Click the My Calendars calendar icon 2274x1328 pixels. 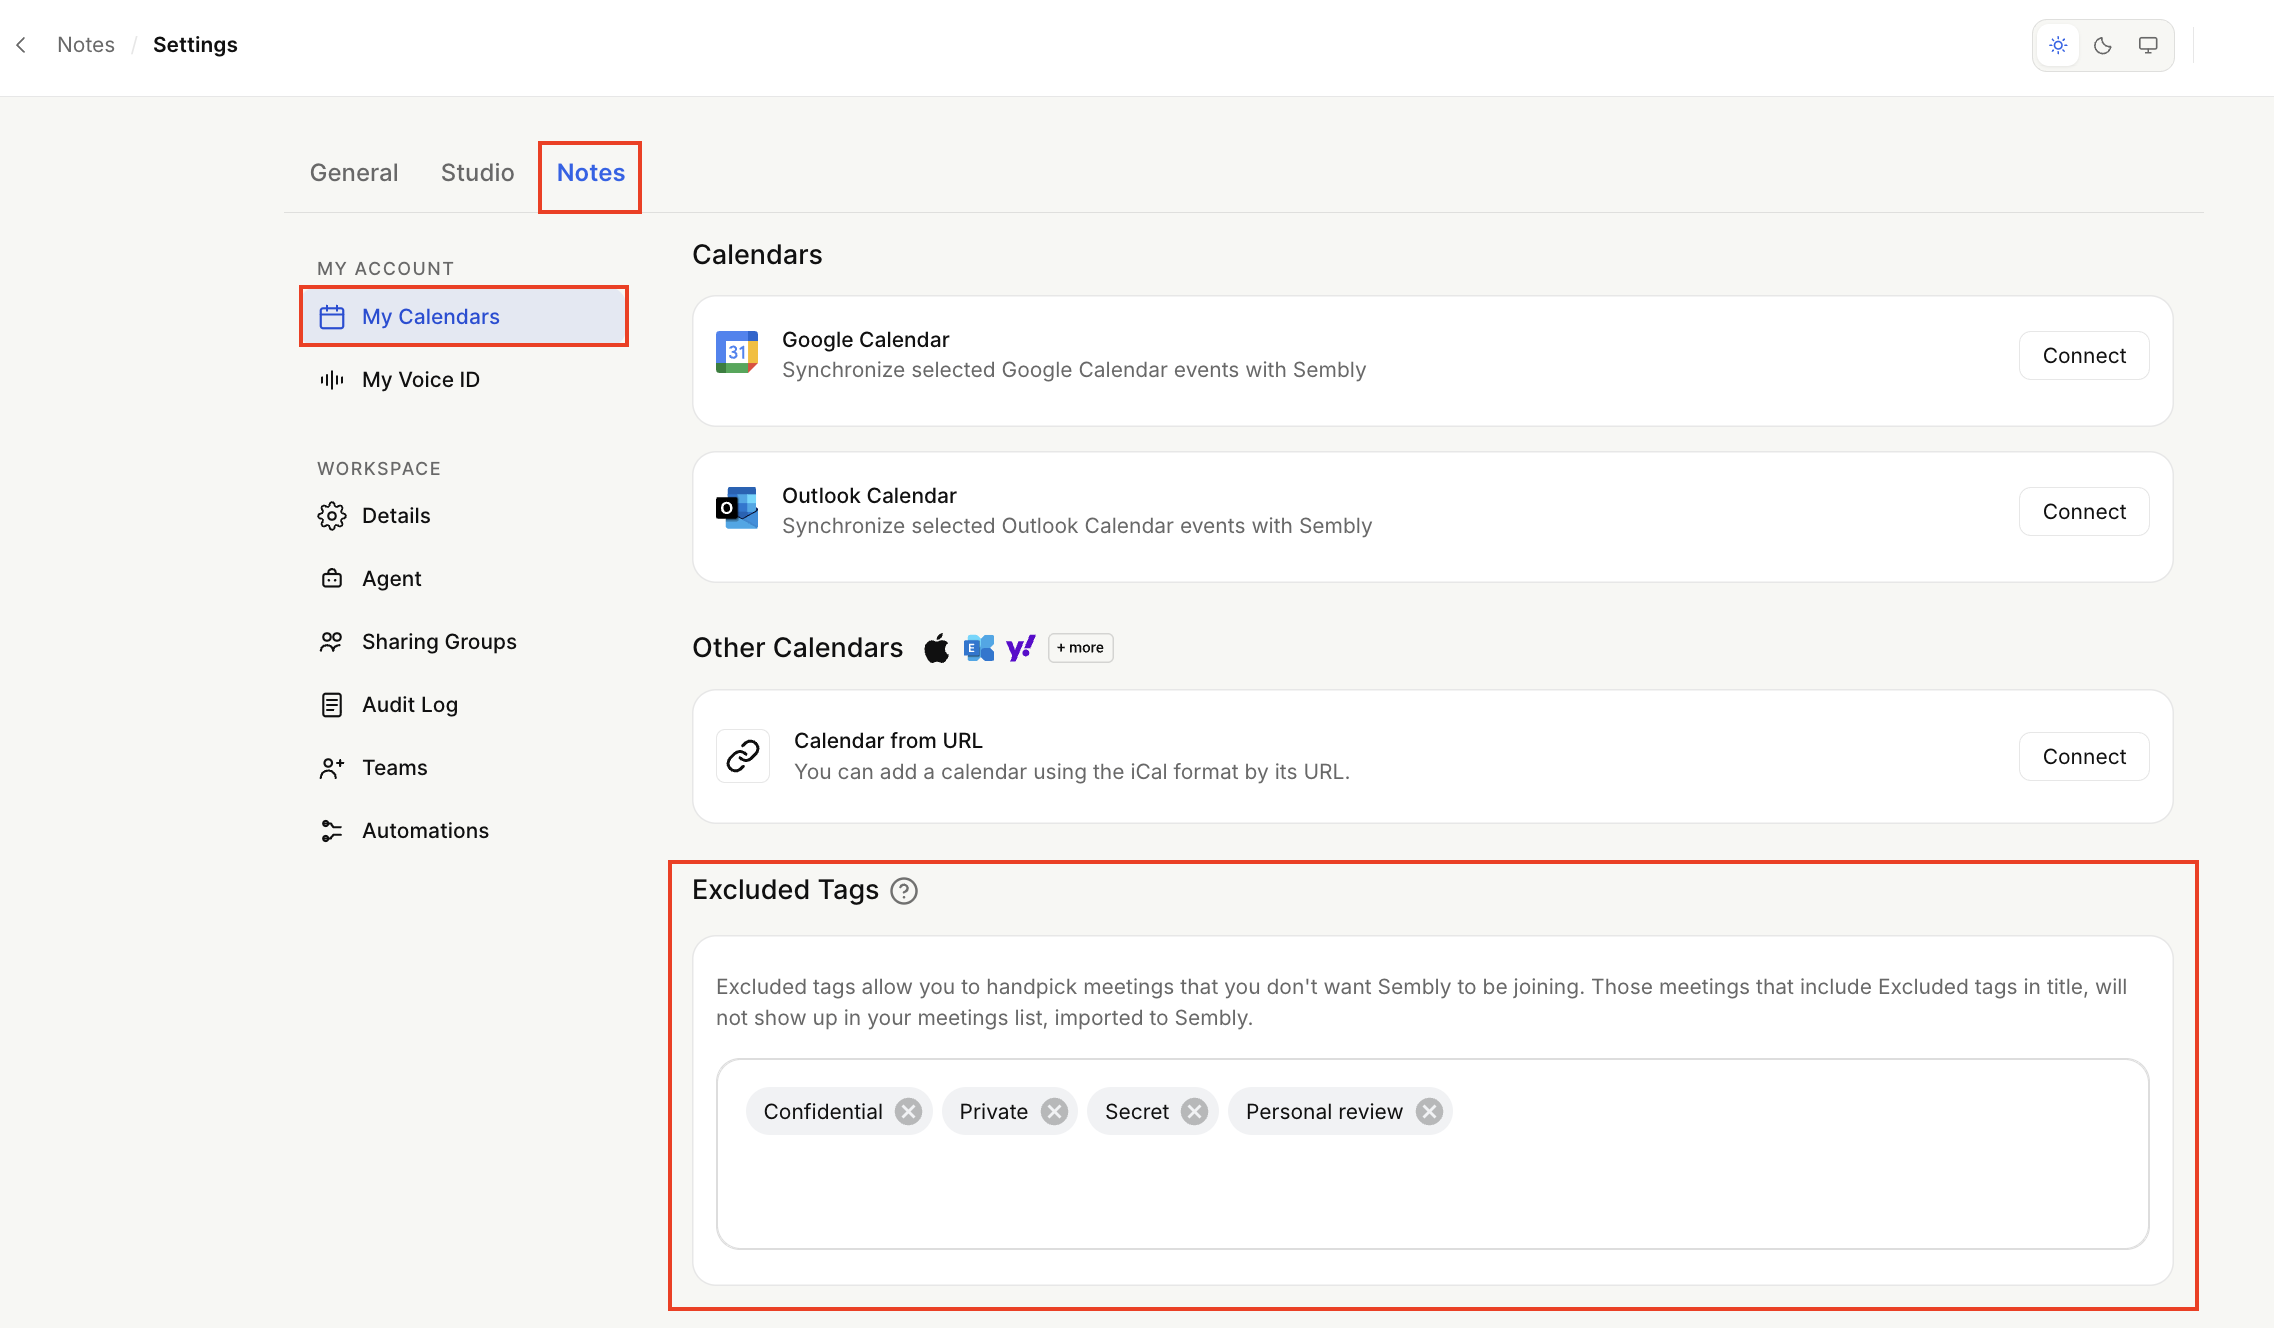(332, 317)
